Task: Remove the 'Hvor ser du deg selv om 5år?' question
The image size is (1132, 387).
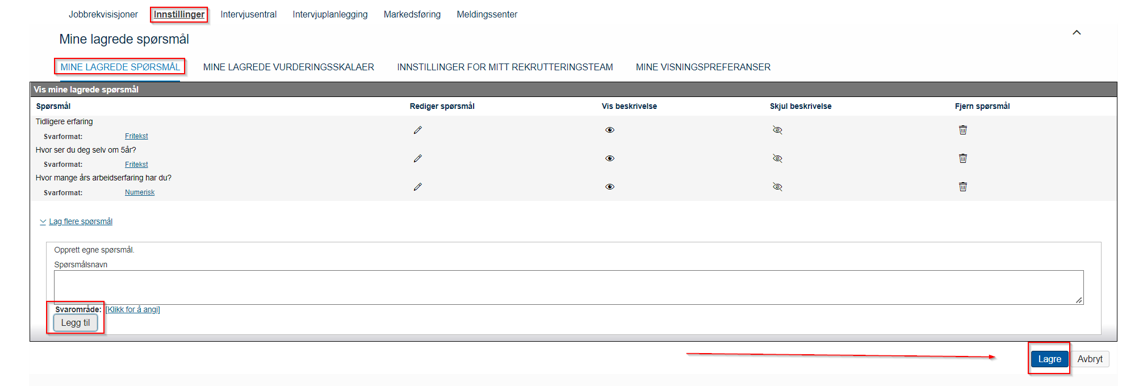Action: point(962,158)
